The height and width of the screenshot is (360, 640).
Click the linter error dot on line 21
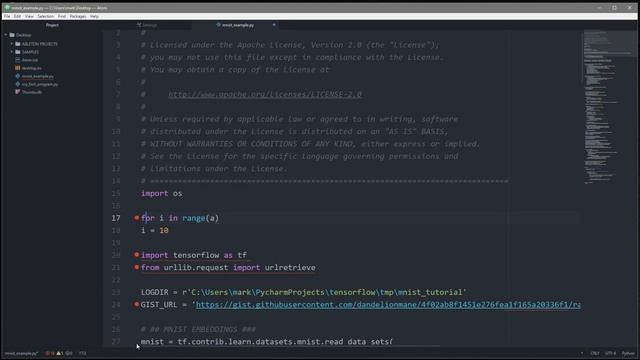pos(137,267)
